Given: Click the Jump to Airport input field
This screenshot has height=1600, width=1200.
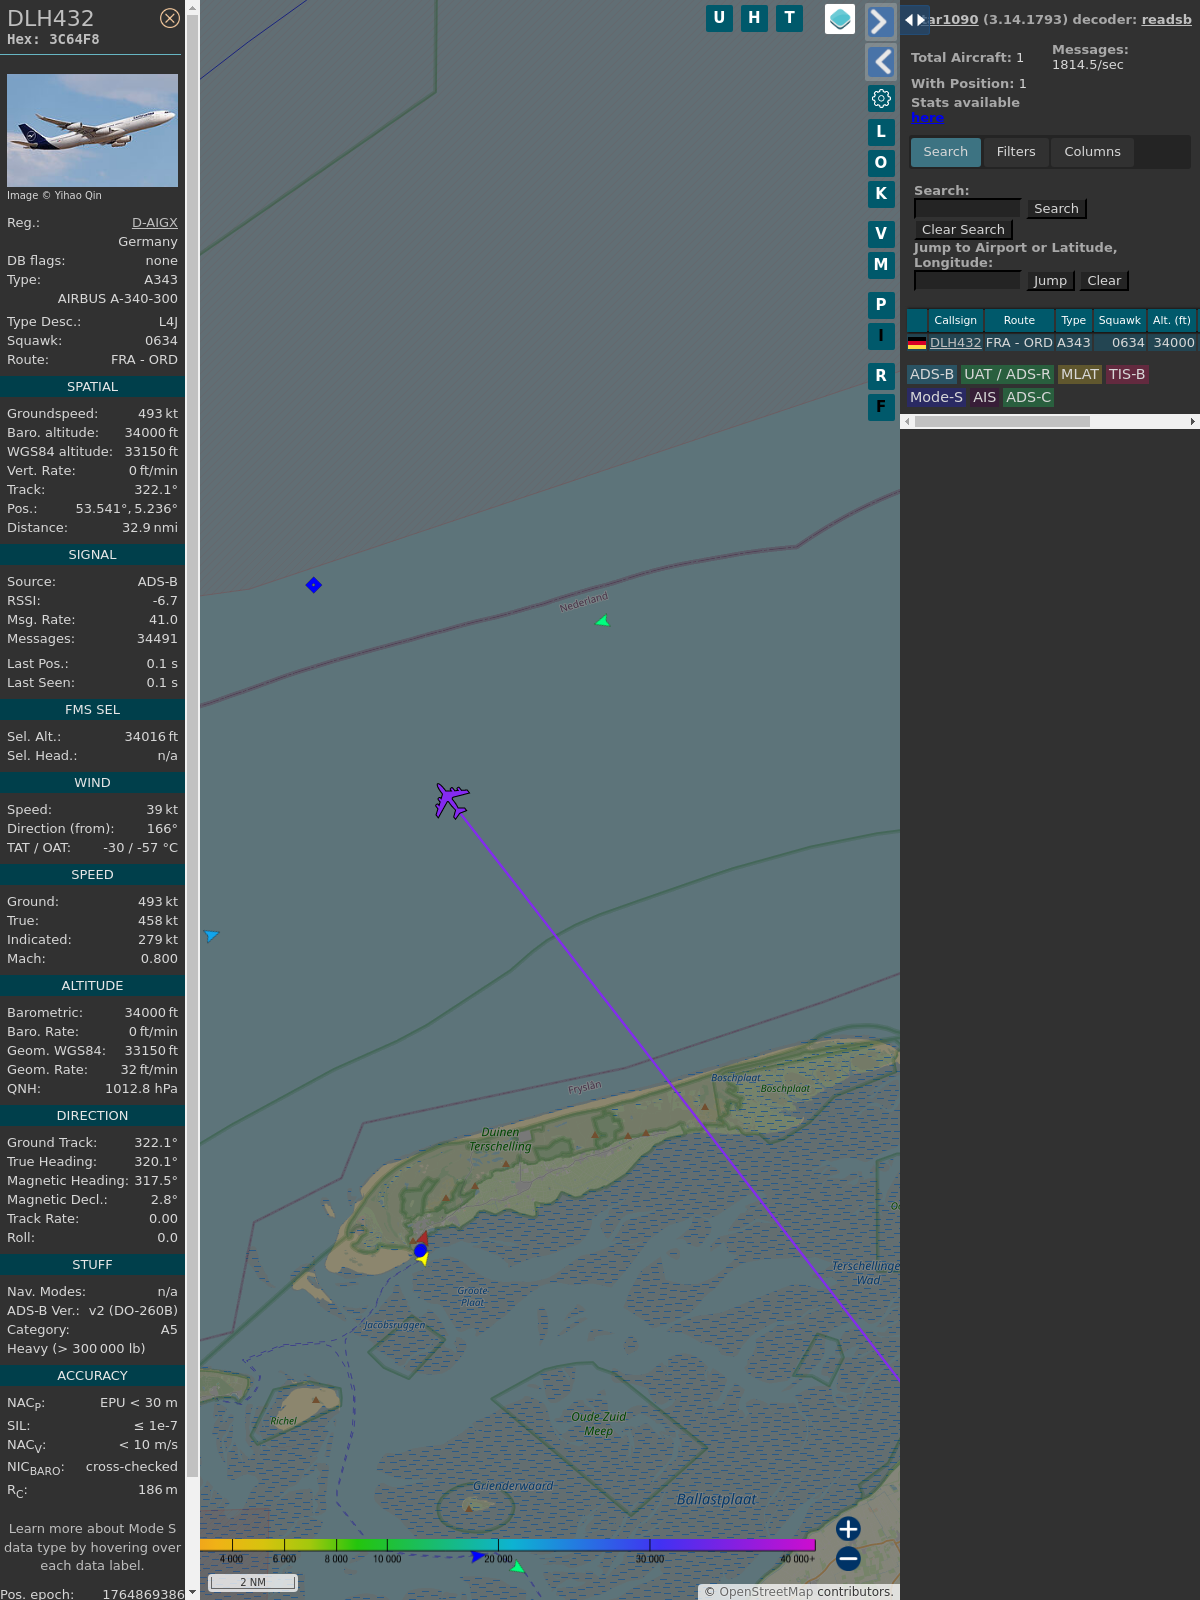Looking at the screenshot, I should click(x=967, y=281).
